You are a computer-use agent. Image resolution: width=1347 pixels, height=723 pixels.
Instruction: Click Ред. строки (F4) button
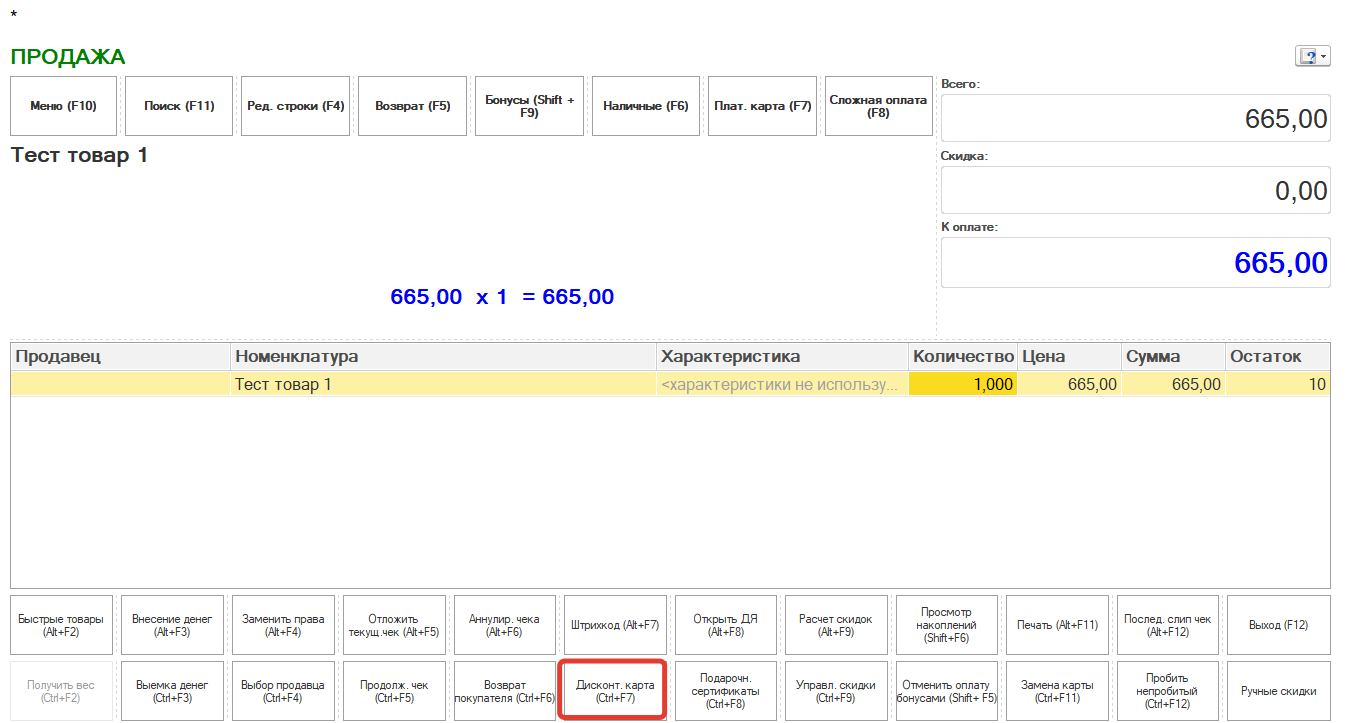tap(295, 106)
